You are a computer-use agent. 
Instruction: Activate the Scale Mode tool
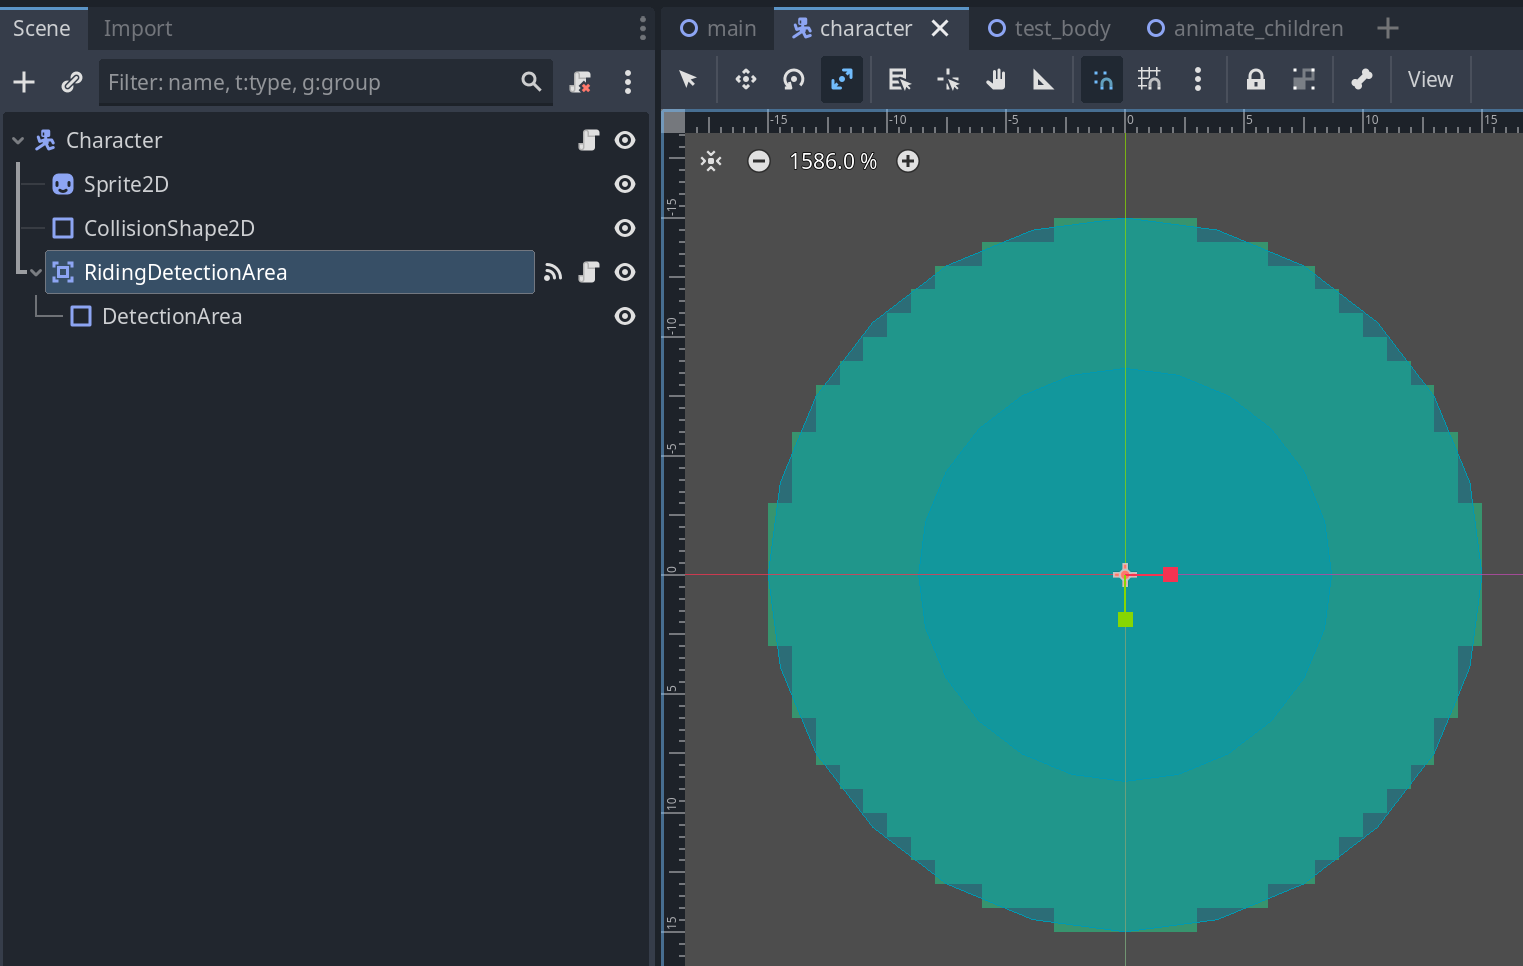[x=841, y=80]
